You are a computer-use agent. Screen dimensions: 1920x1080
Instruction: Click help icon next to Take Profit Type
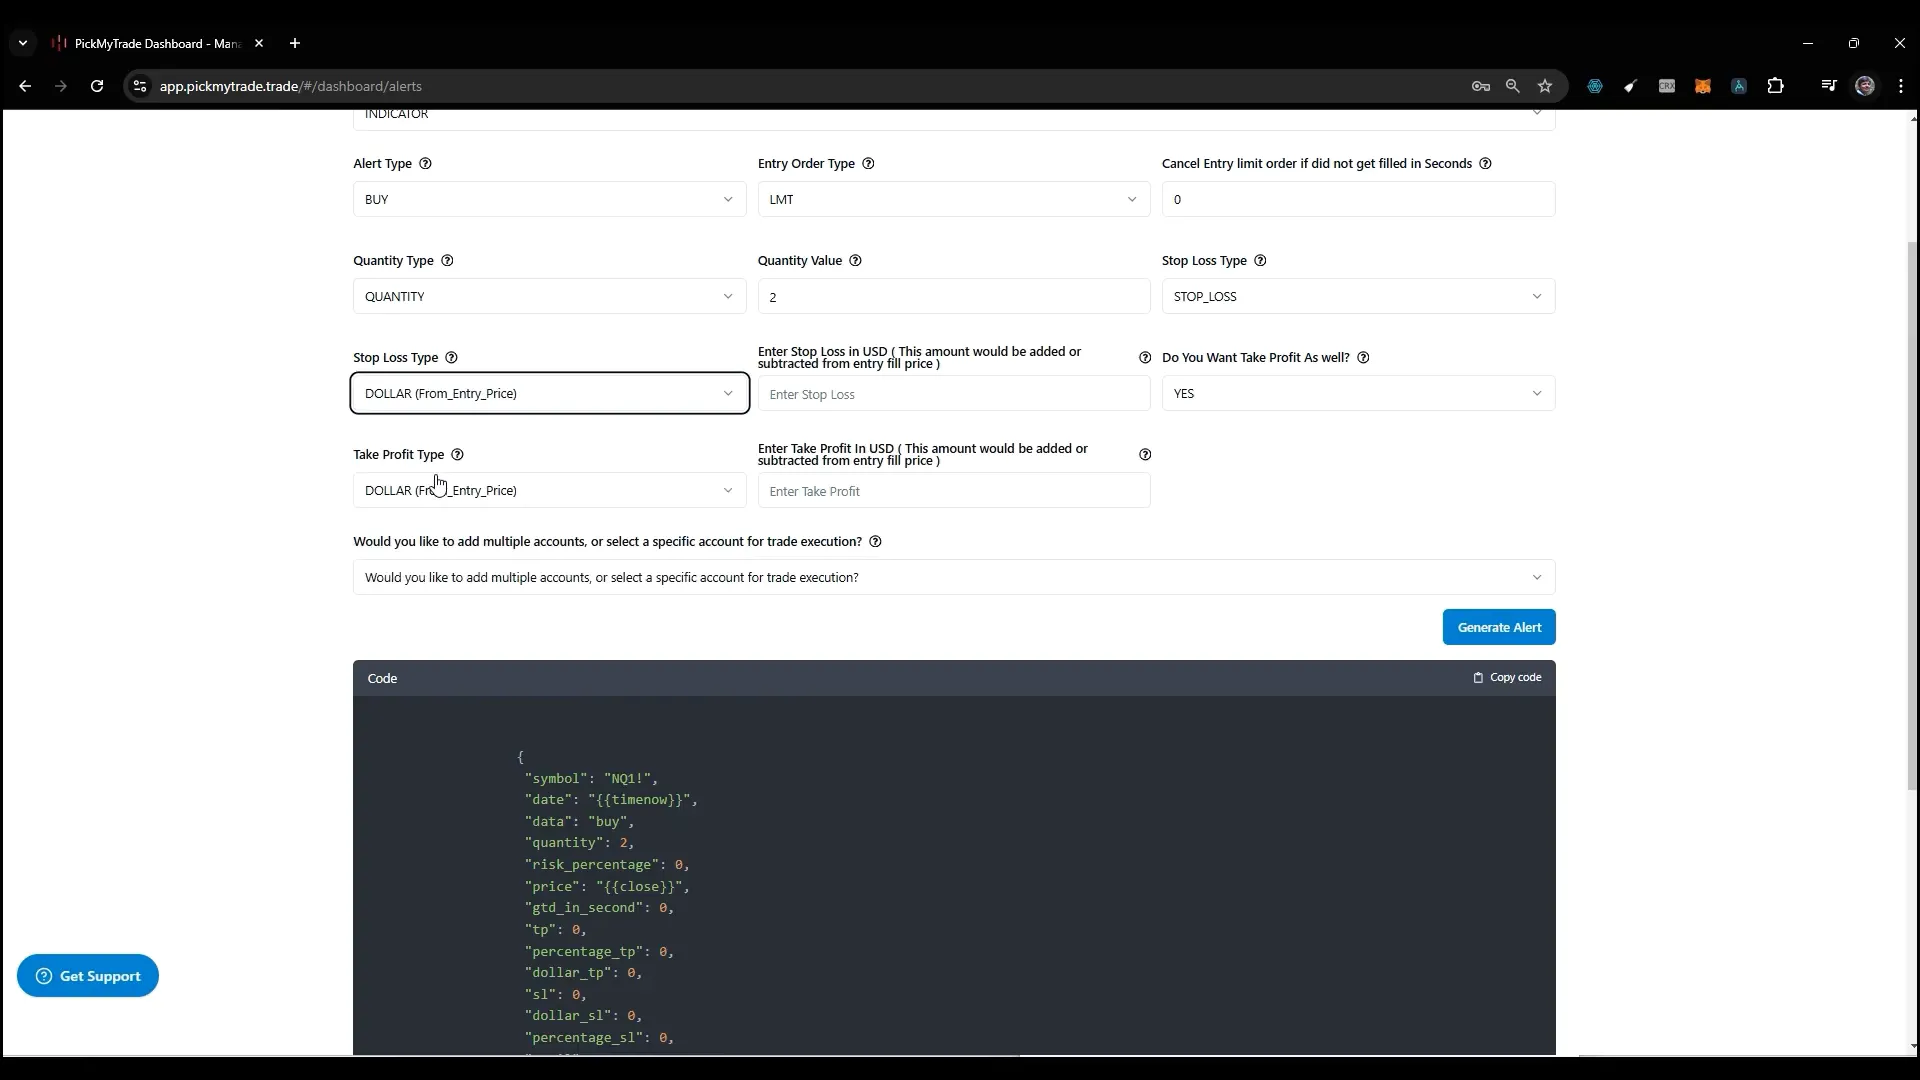coord(457,455)
